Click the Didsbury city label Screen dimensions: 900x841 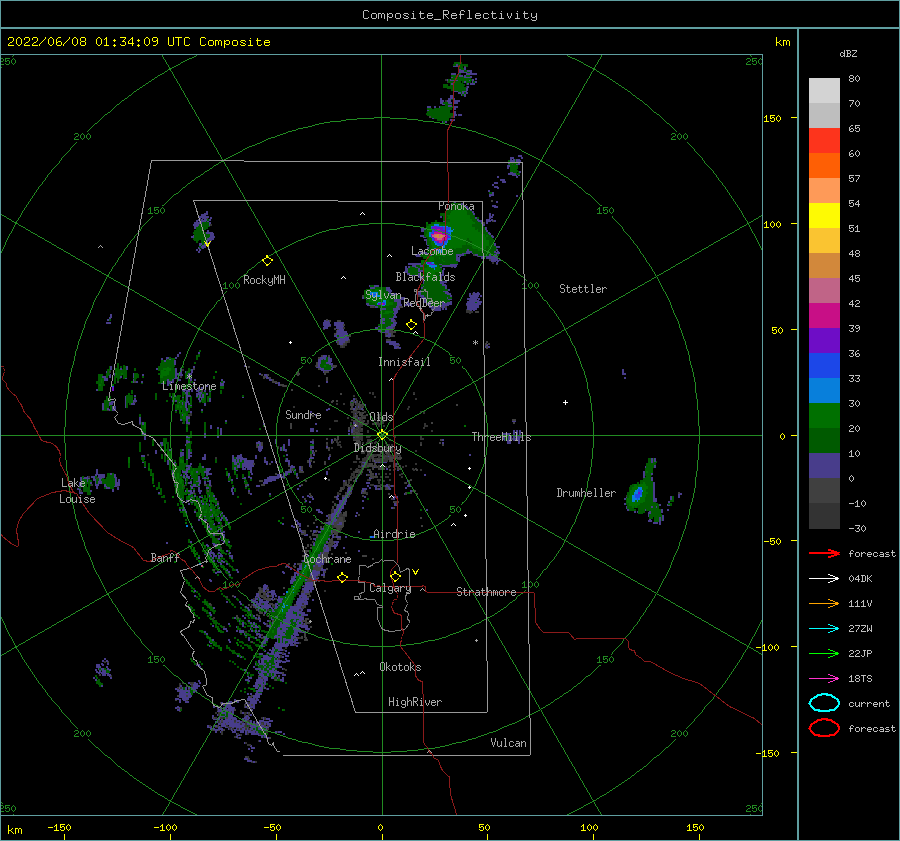point(378,448)
